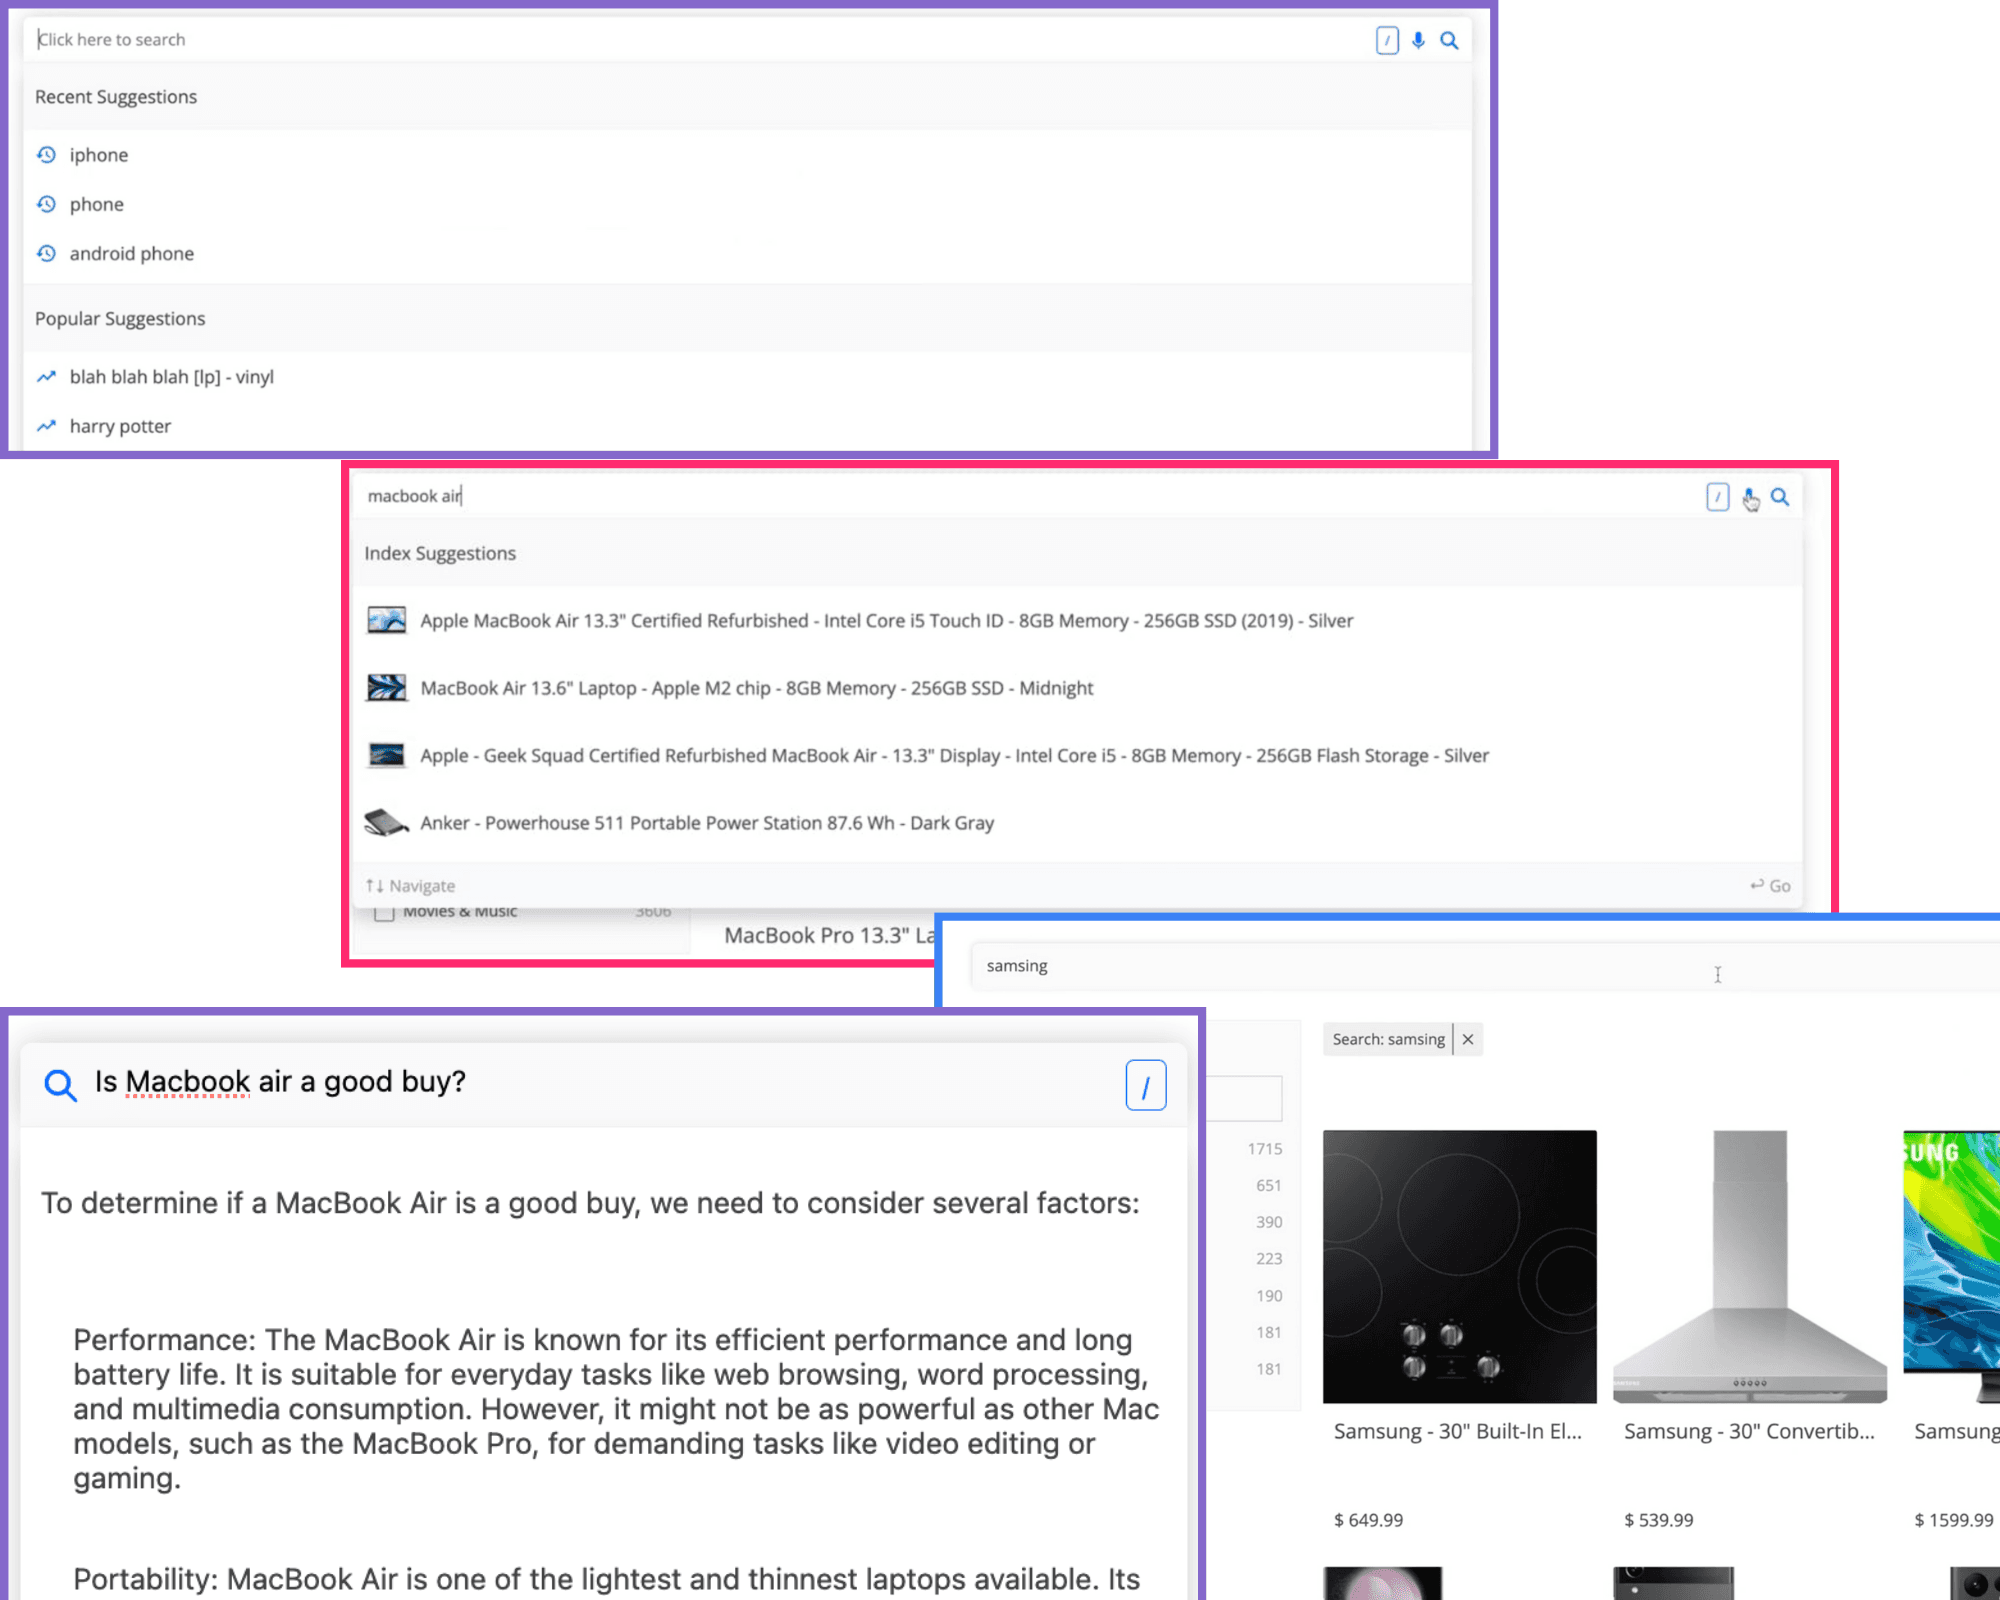The image size is (2000, 1600).
Task: Click the magnifier icon beside 'Is Macbook air a good buy?'
Action: click(60, 1086)
